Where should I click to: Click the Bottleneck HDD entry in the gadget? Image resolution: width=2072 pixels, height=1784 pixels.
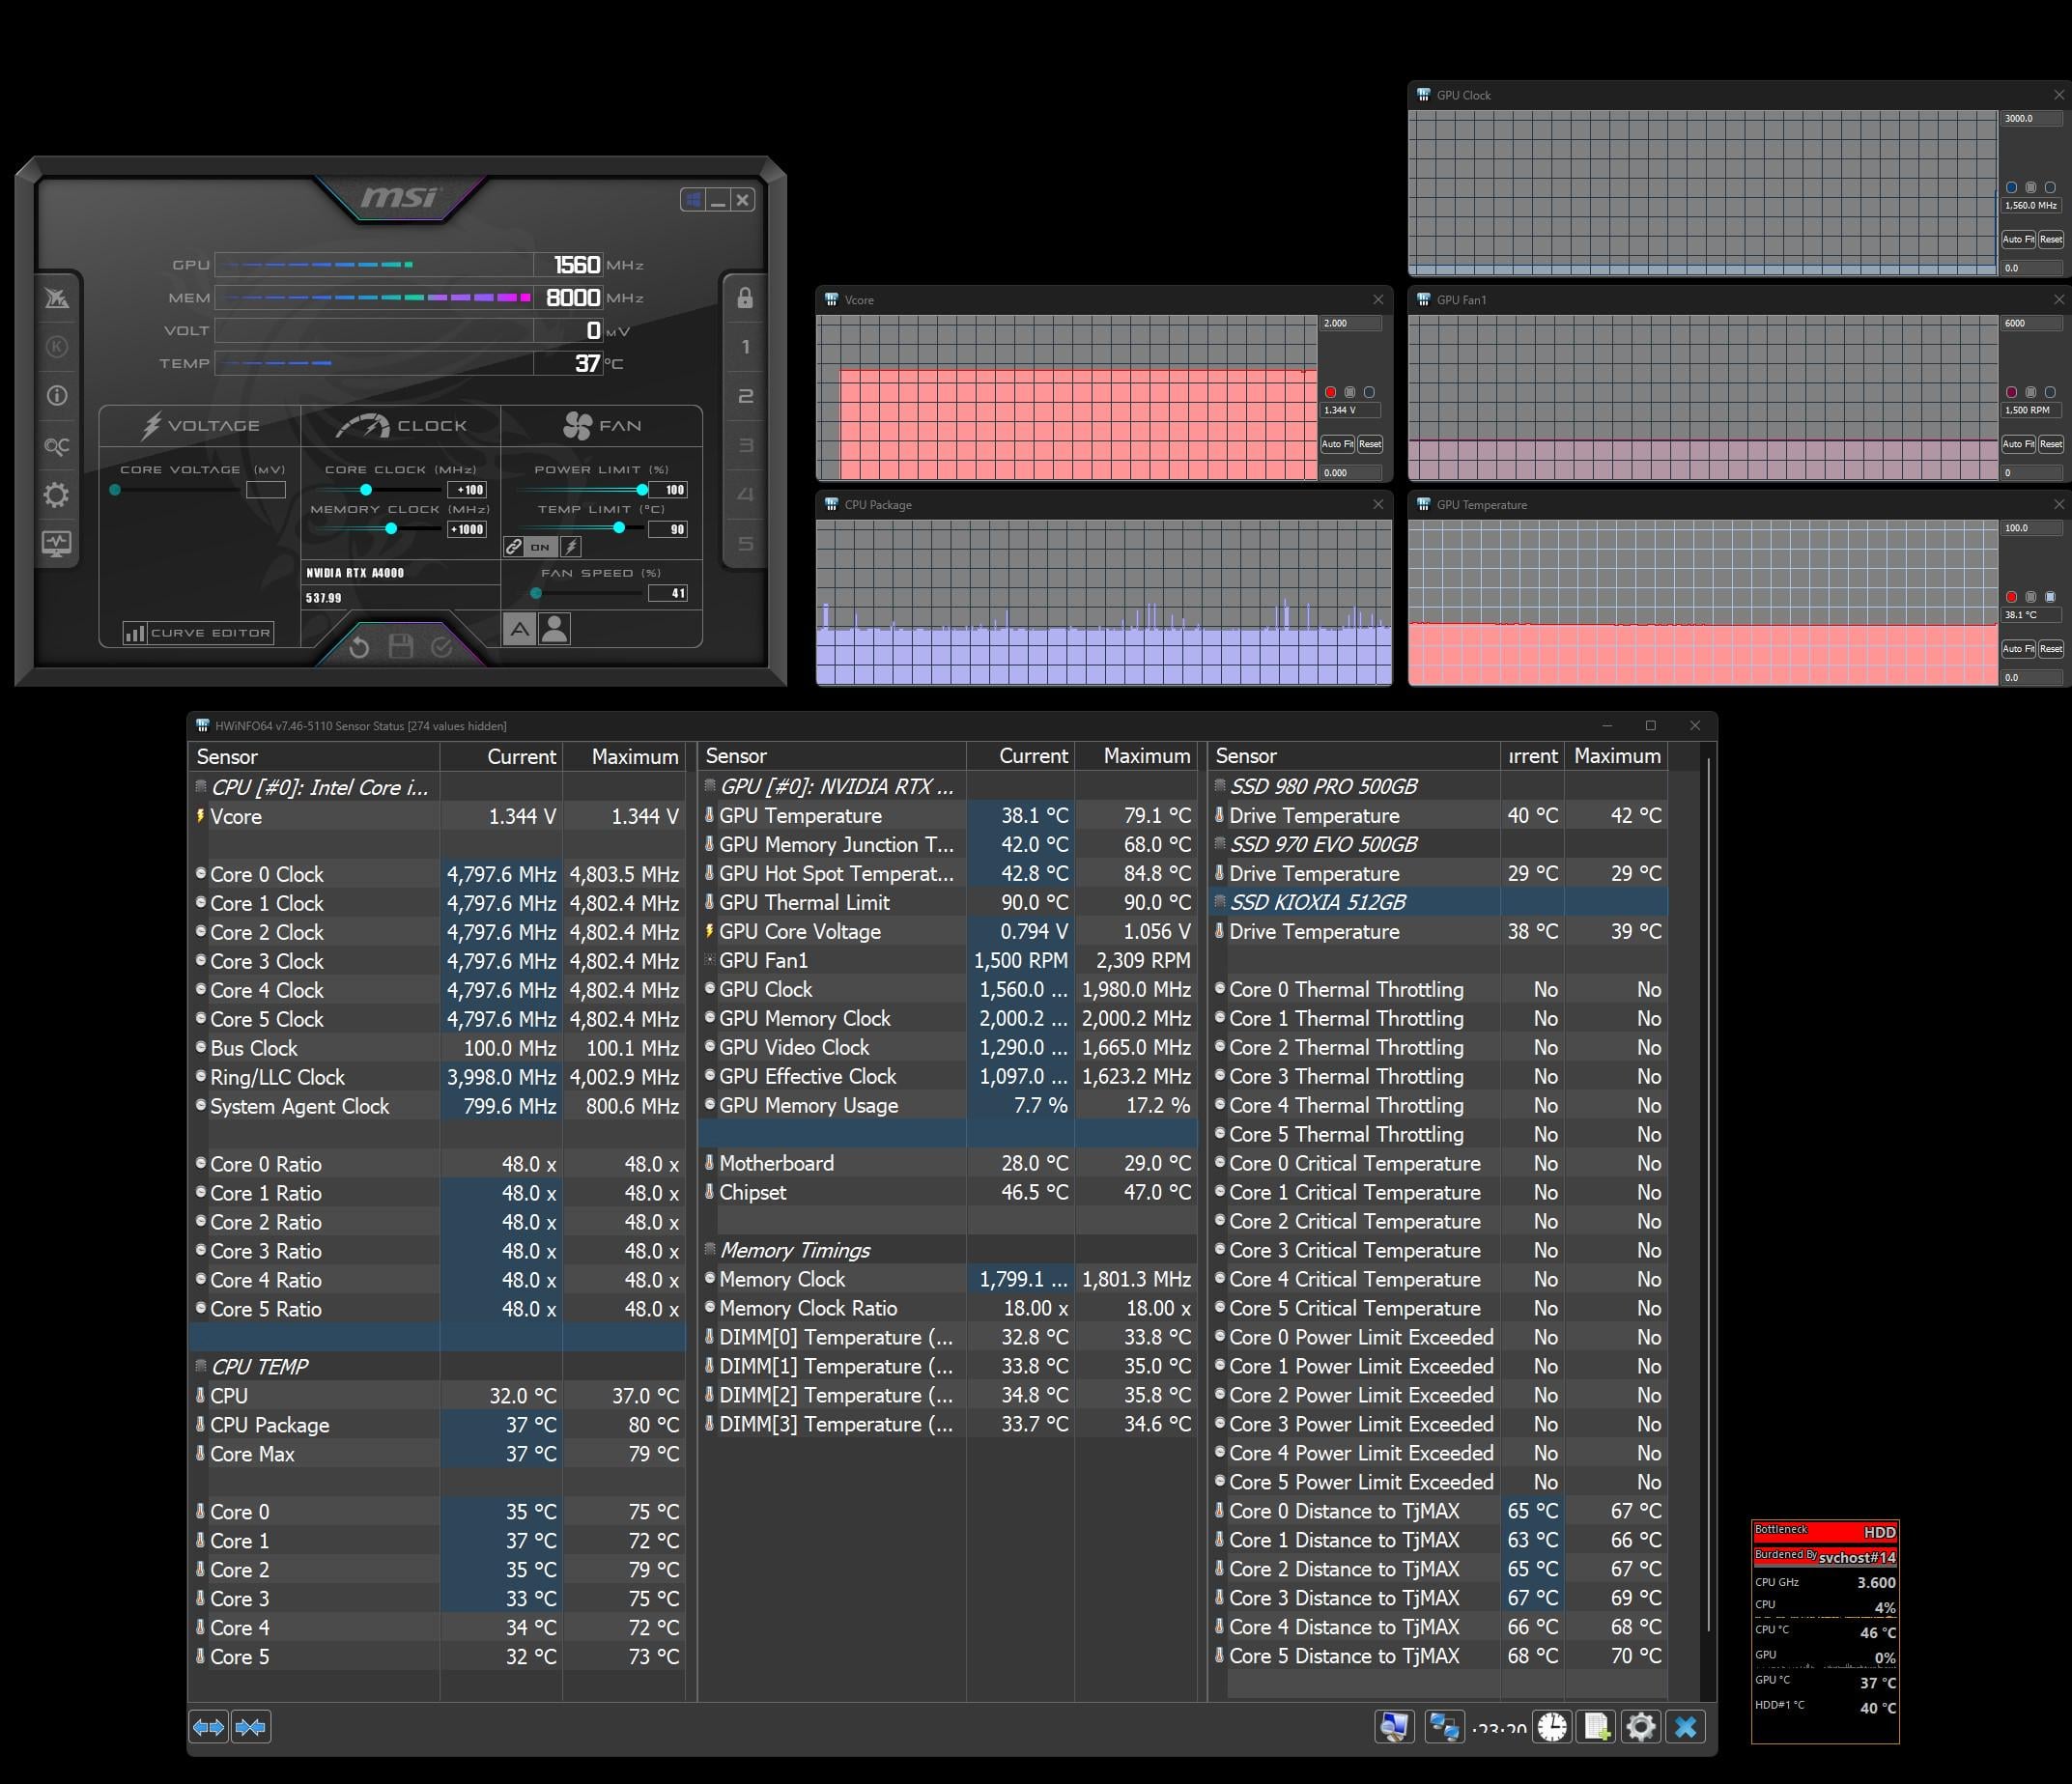1825,1532
